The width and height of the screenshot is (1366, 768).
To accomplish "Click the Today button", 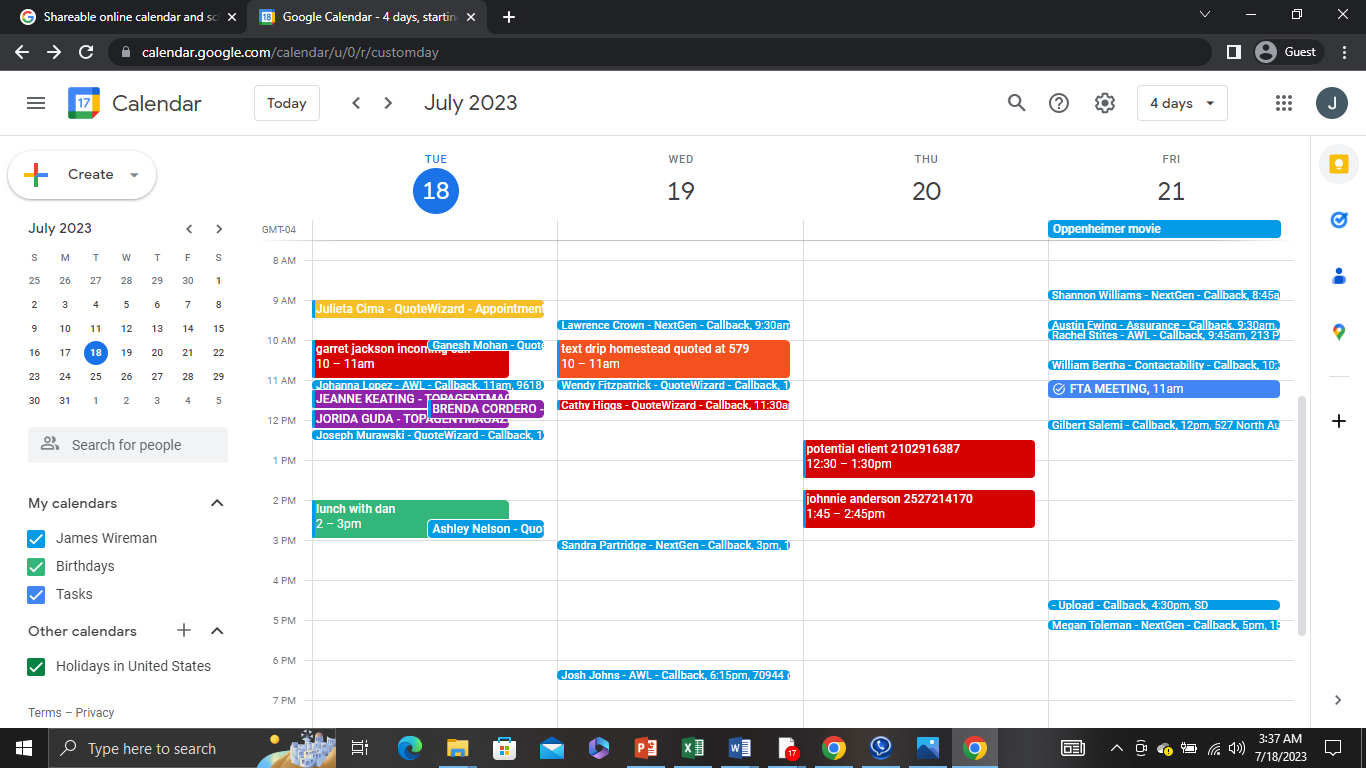I will 287,103.
